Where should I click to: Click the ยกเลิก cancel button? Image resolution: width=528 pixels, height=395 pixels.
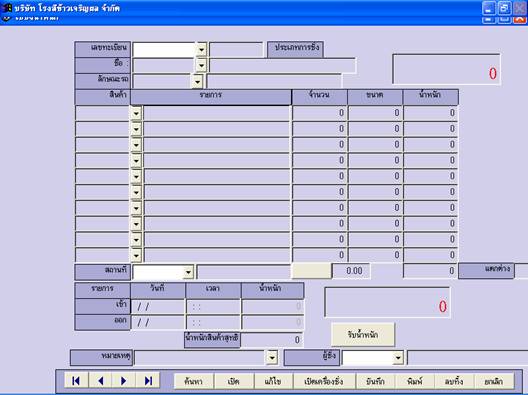click(x=494, y=381)
